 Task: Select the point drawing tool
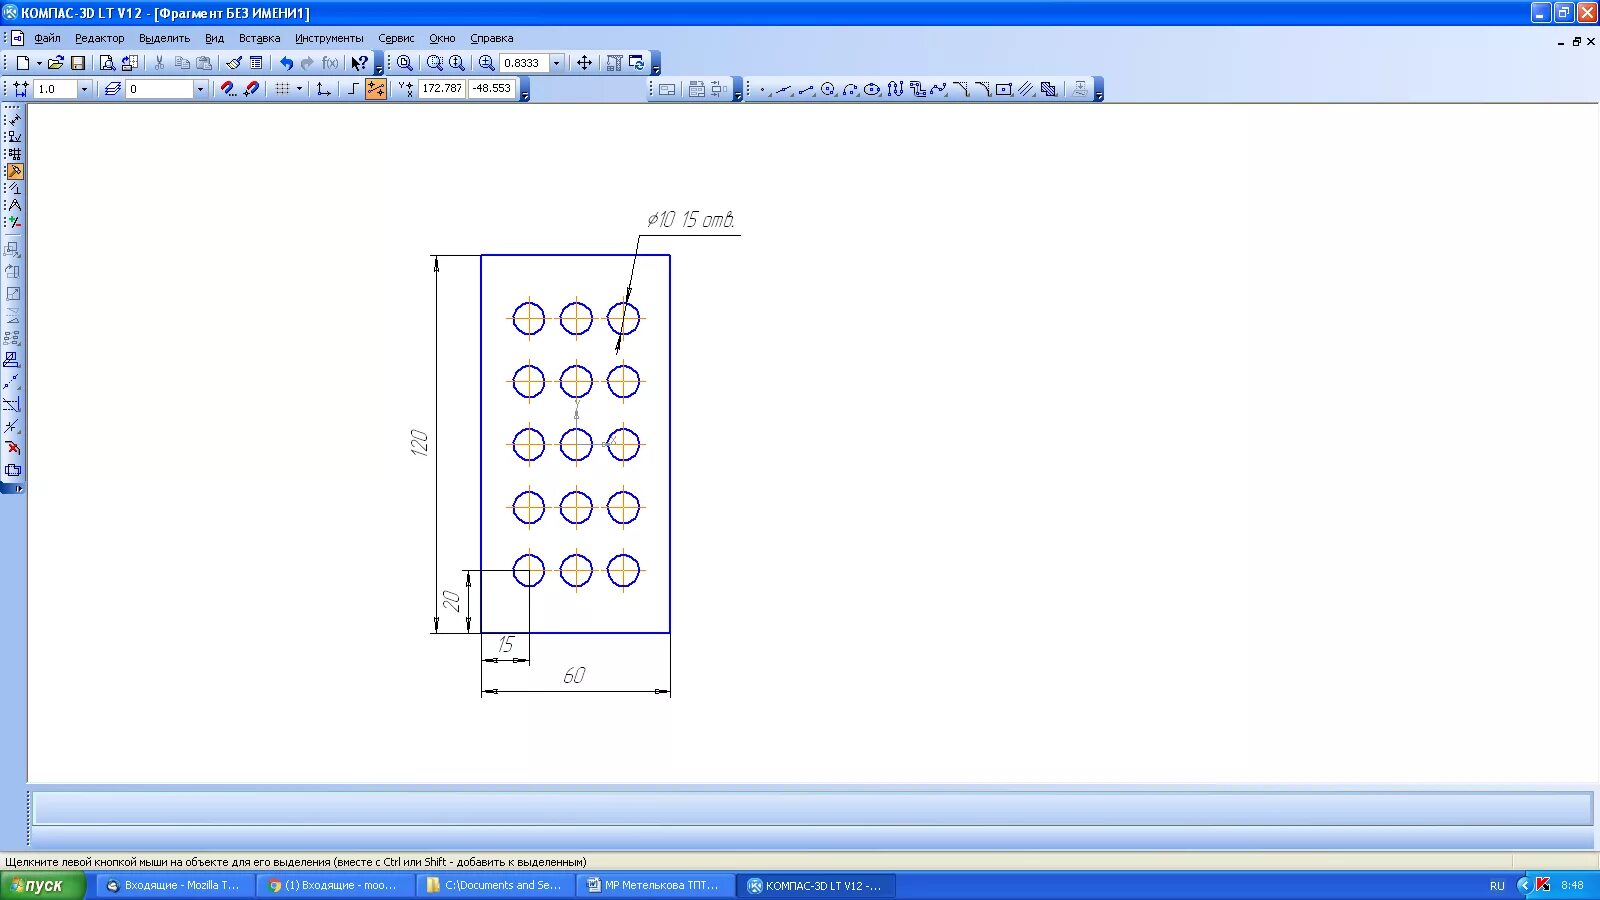[x=762, y=89]
